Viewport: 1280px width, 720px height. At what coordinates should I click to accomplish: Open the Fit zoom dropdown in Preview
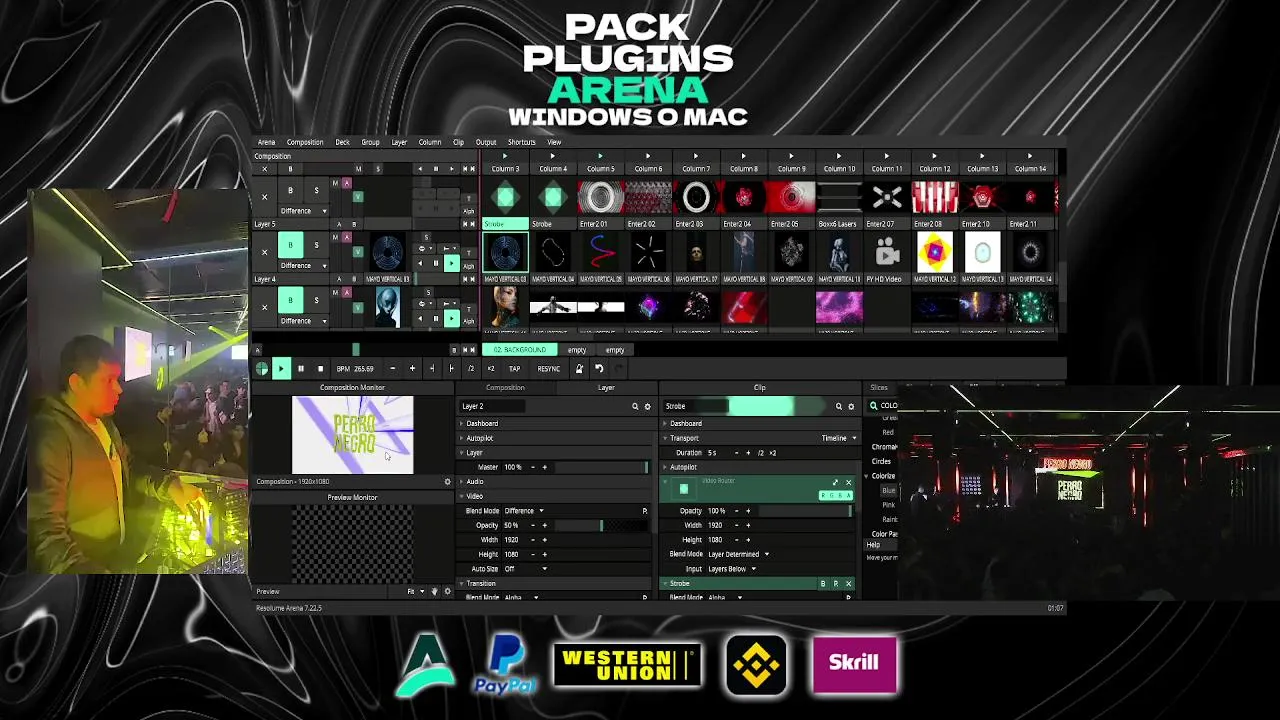click(414, 592)
